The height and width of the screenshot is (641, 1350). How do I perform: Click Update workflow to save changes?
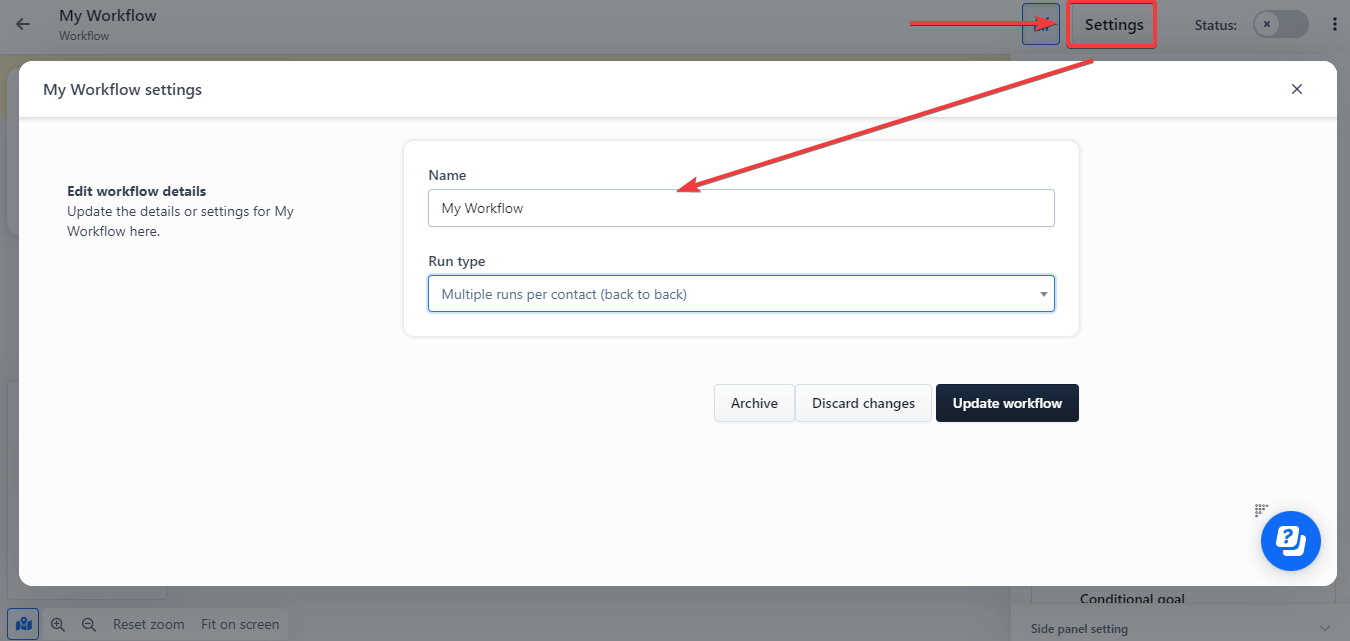(1006, 402)
